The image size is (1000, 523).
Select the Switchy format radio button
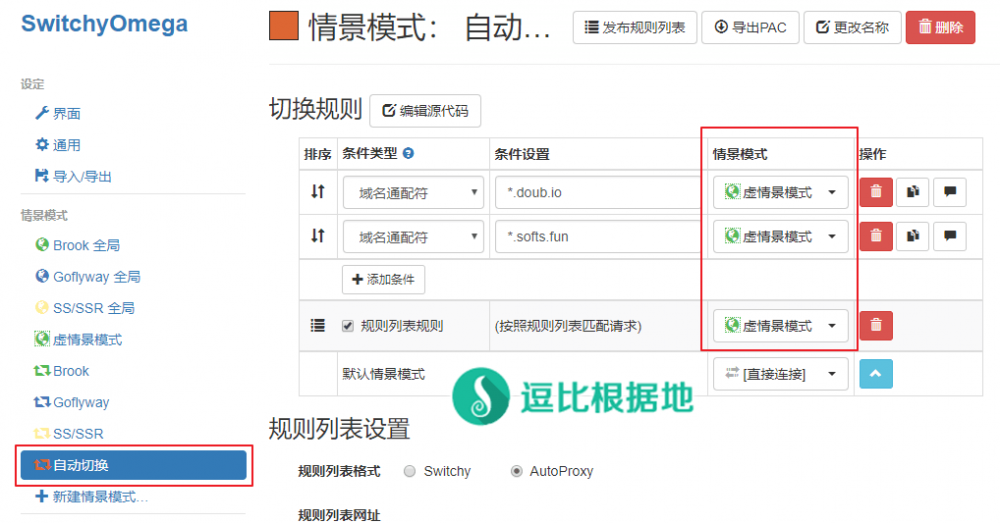410,471
